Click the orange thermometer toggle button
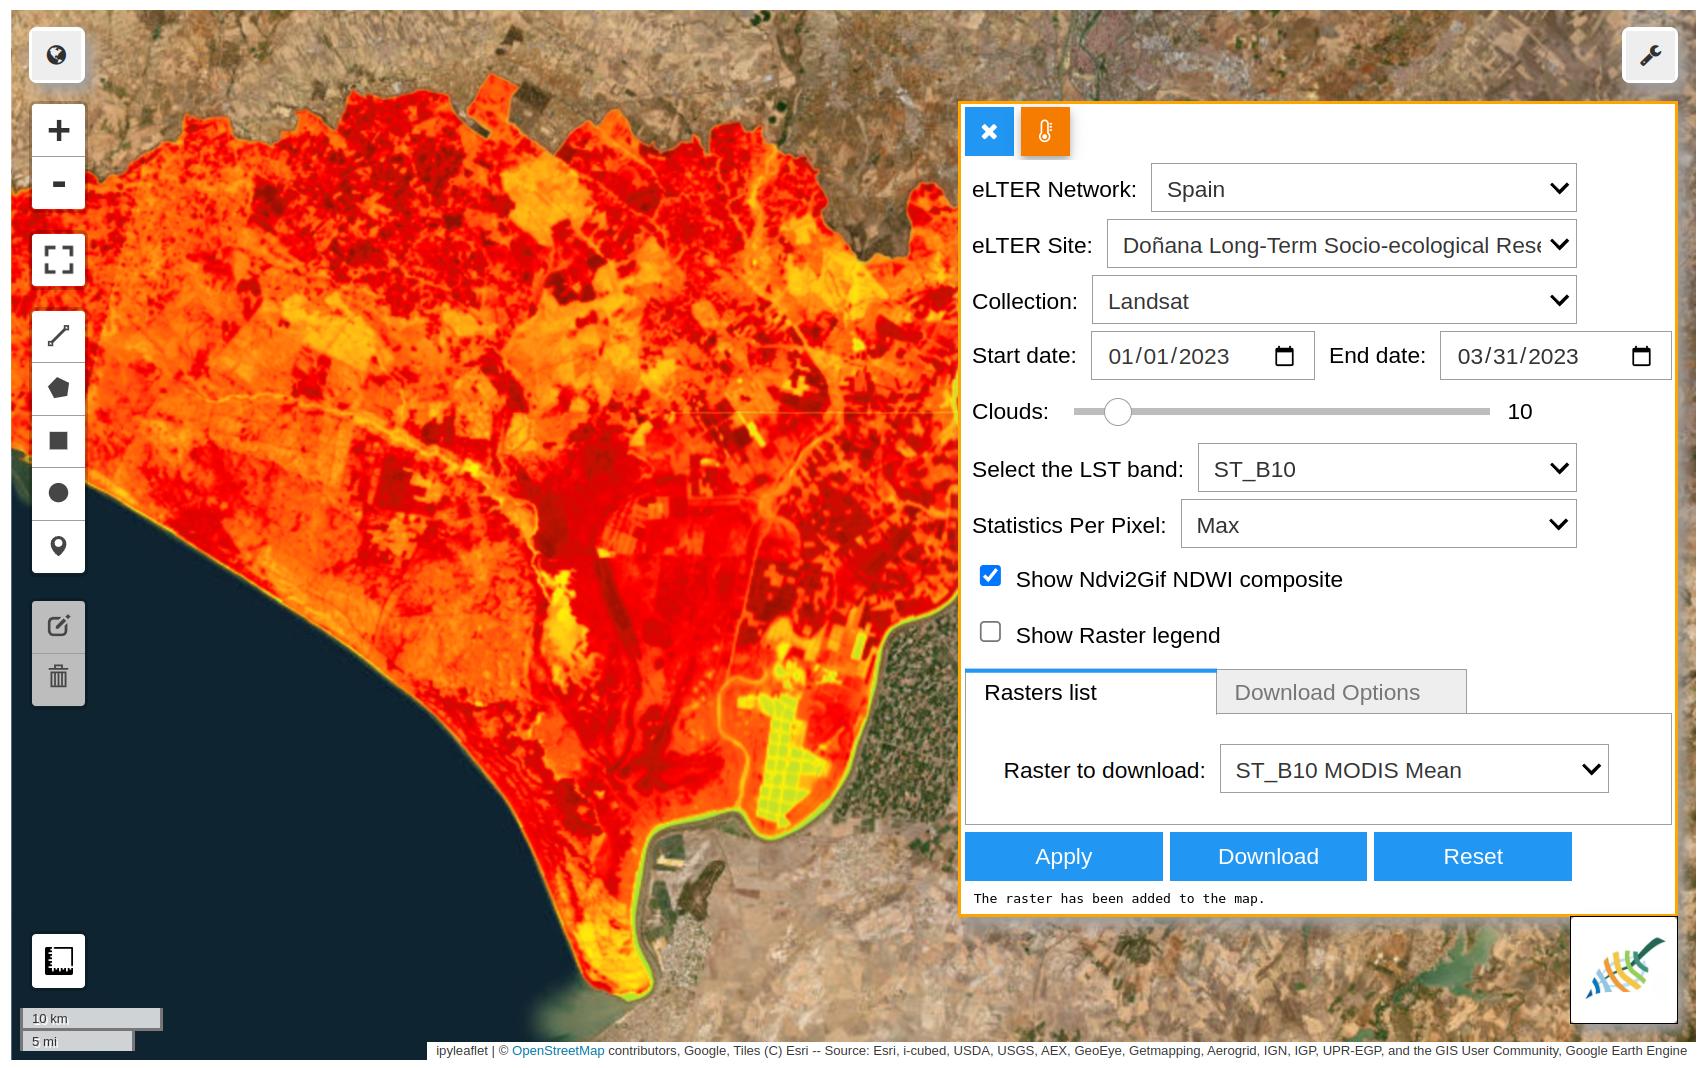1705x1068 pixels. pyautogui.click(x=1045, y=132)
